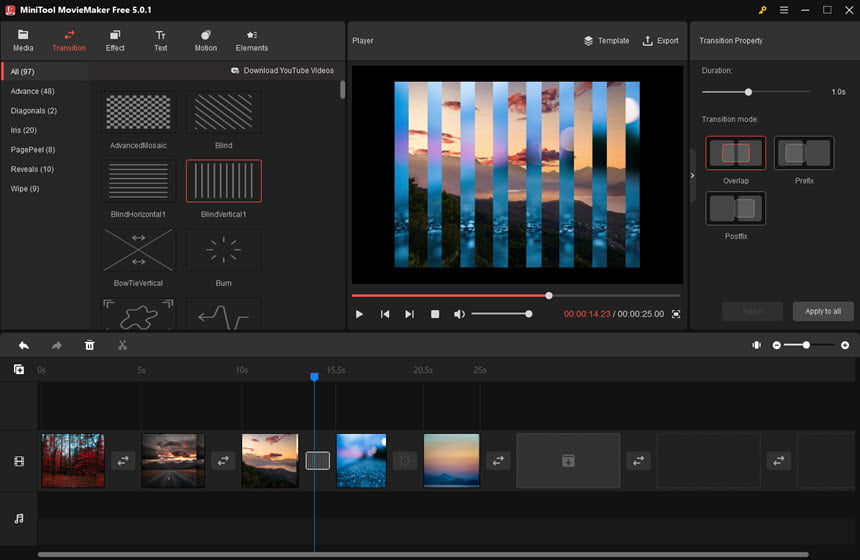This screenshot has width=860, height=560.
Task: Select the mountain sunset clip
Action: pos(270,461)
